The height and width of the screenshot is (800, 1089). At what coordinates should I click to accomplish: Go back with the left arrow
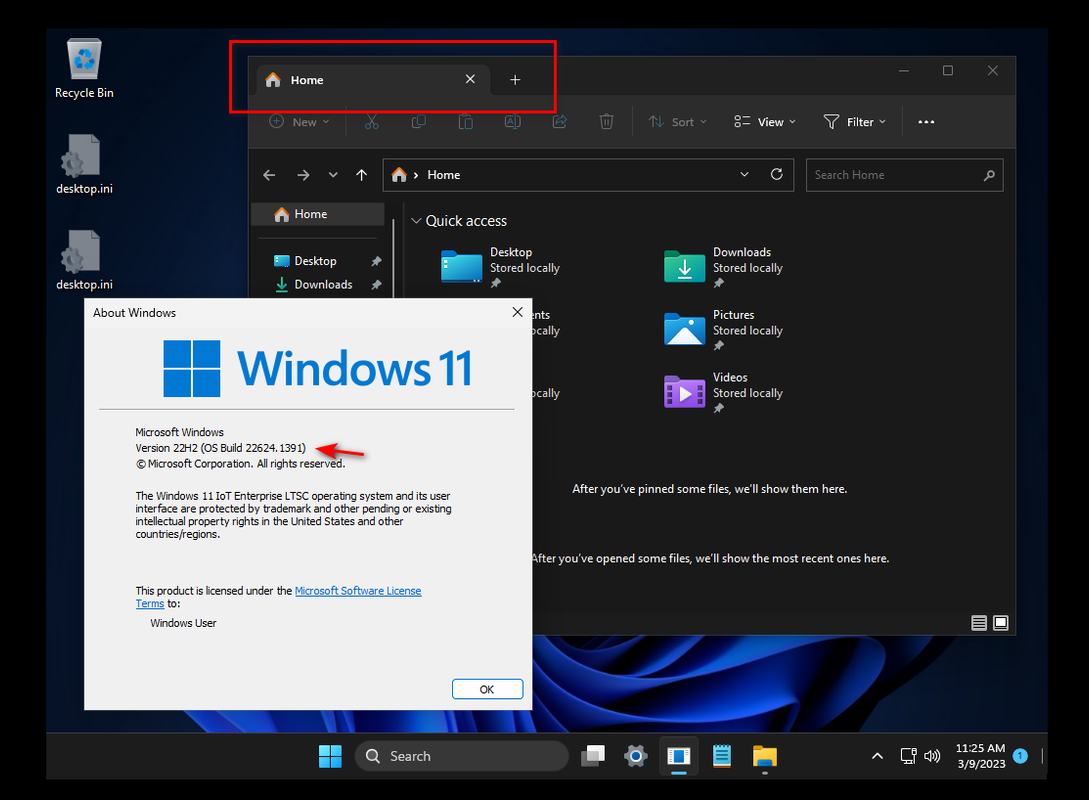click(269, 175)
